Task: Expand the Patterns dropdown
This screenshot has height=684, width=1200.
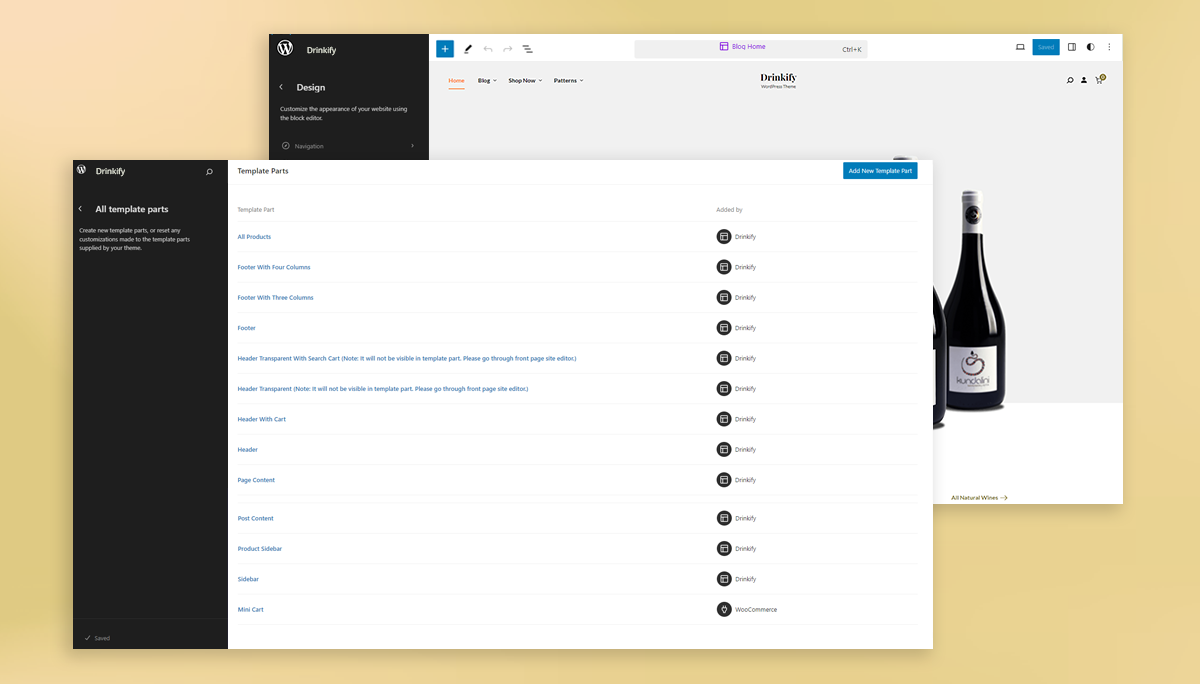Action: pos(568,80)
